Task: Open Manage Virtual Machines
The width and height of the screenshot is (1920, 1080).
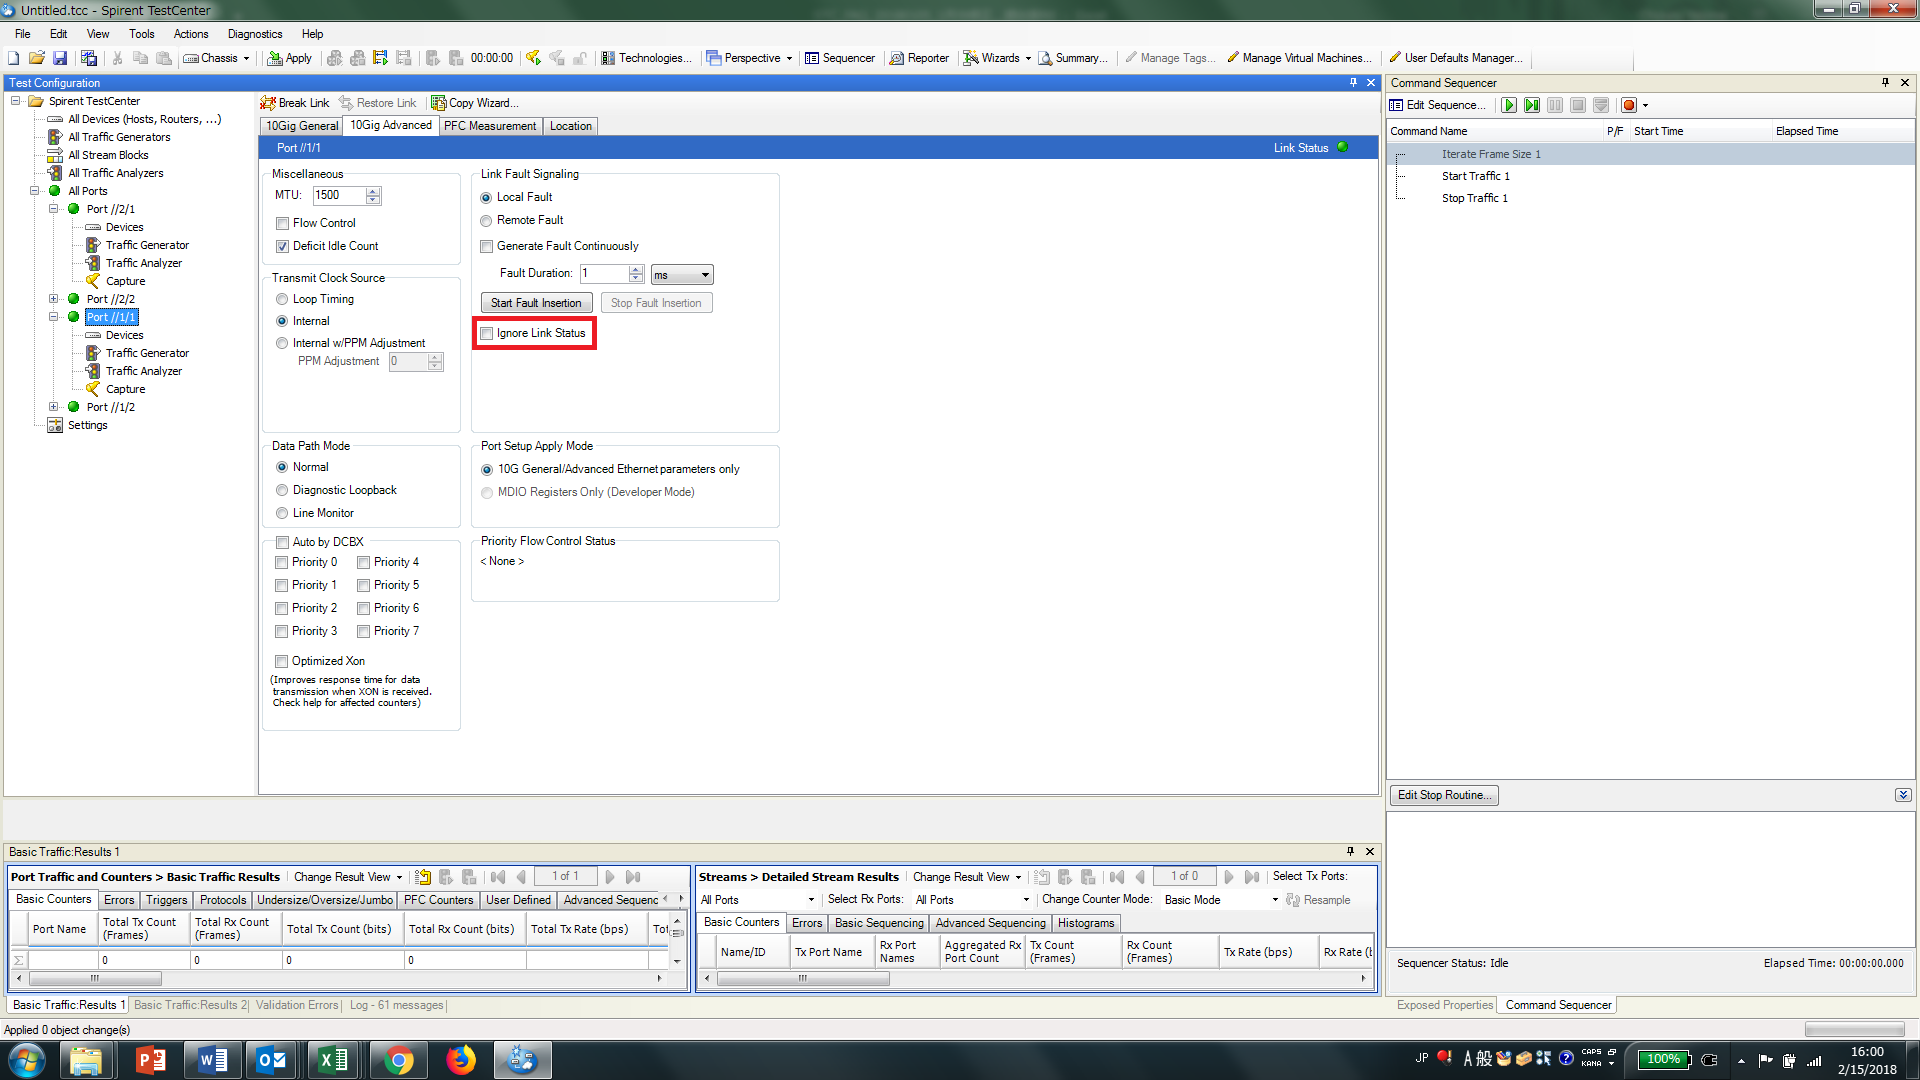Action: point(1299,58)
